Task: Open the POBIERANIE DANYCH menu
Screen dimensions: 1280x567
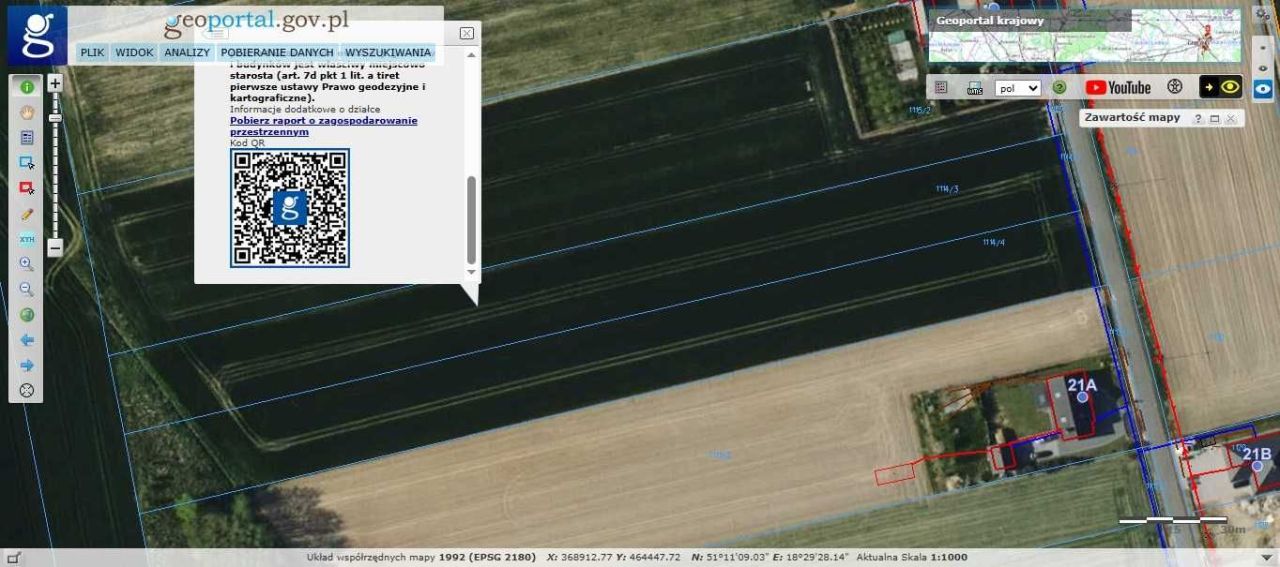Action: click(x=277, y=52)
